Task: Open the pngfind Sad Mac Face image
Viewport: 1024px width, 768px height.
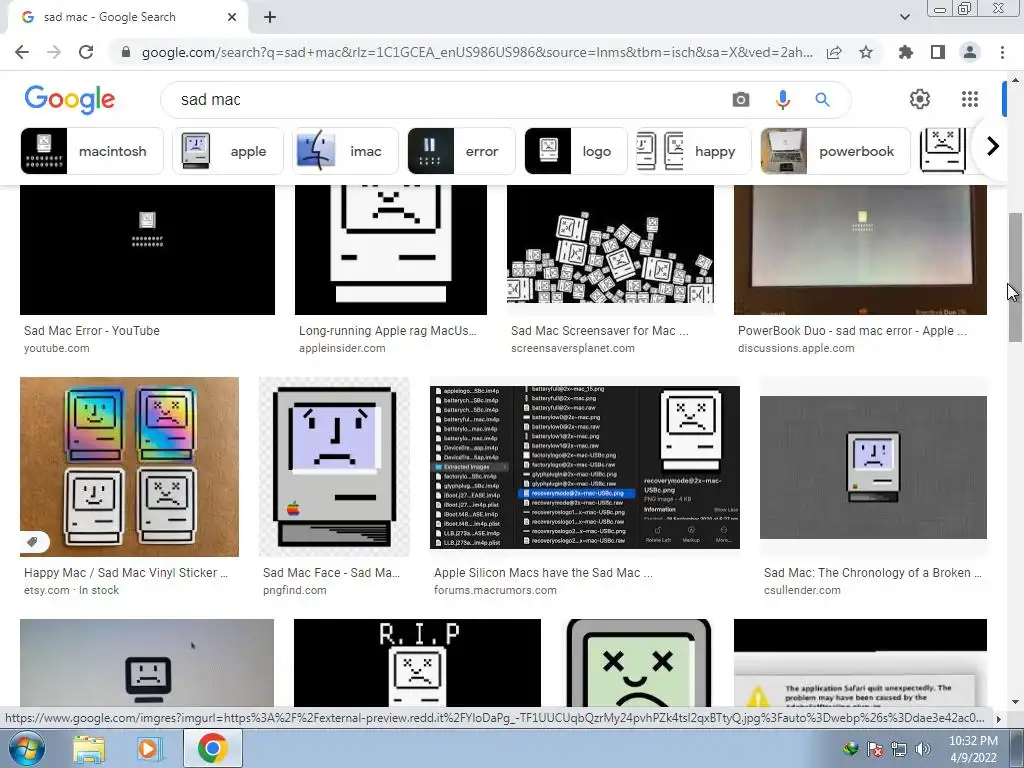Action: [334, 467]
